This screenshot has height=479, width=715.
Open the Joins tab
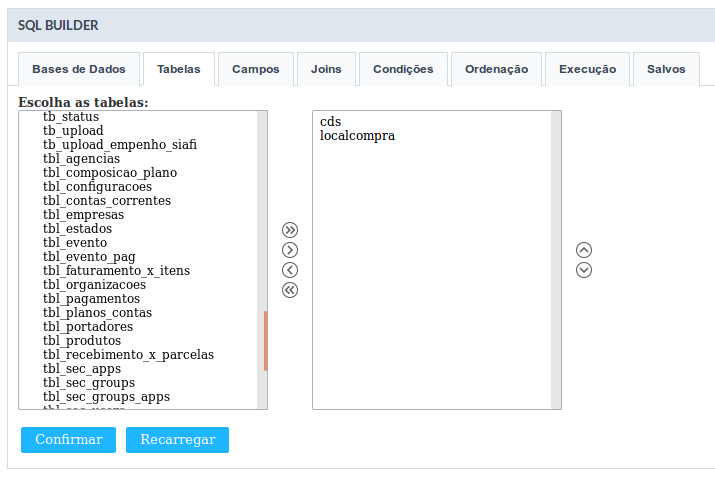pos(326,69)
